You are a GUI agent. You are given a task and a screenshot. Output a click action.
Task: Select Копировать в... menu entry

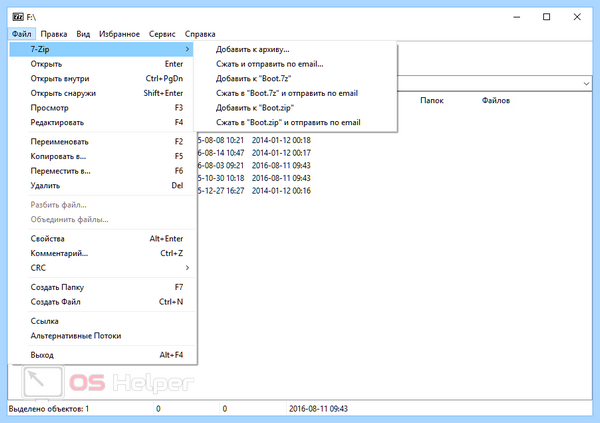tap(101, 156)
